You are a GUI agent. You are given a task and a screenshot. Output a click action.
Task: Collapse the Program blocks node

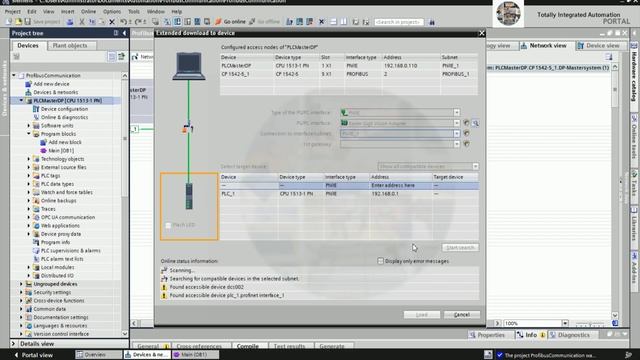[29, 134]
